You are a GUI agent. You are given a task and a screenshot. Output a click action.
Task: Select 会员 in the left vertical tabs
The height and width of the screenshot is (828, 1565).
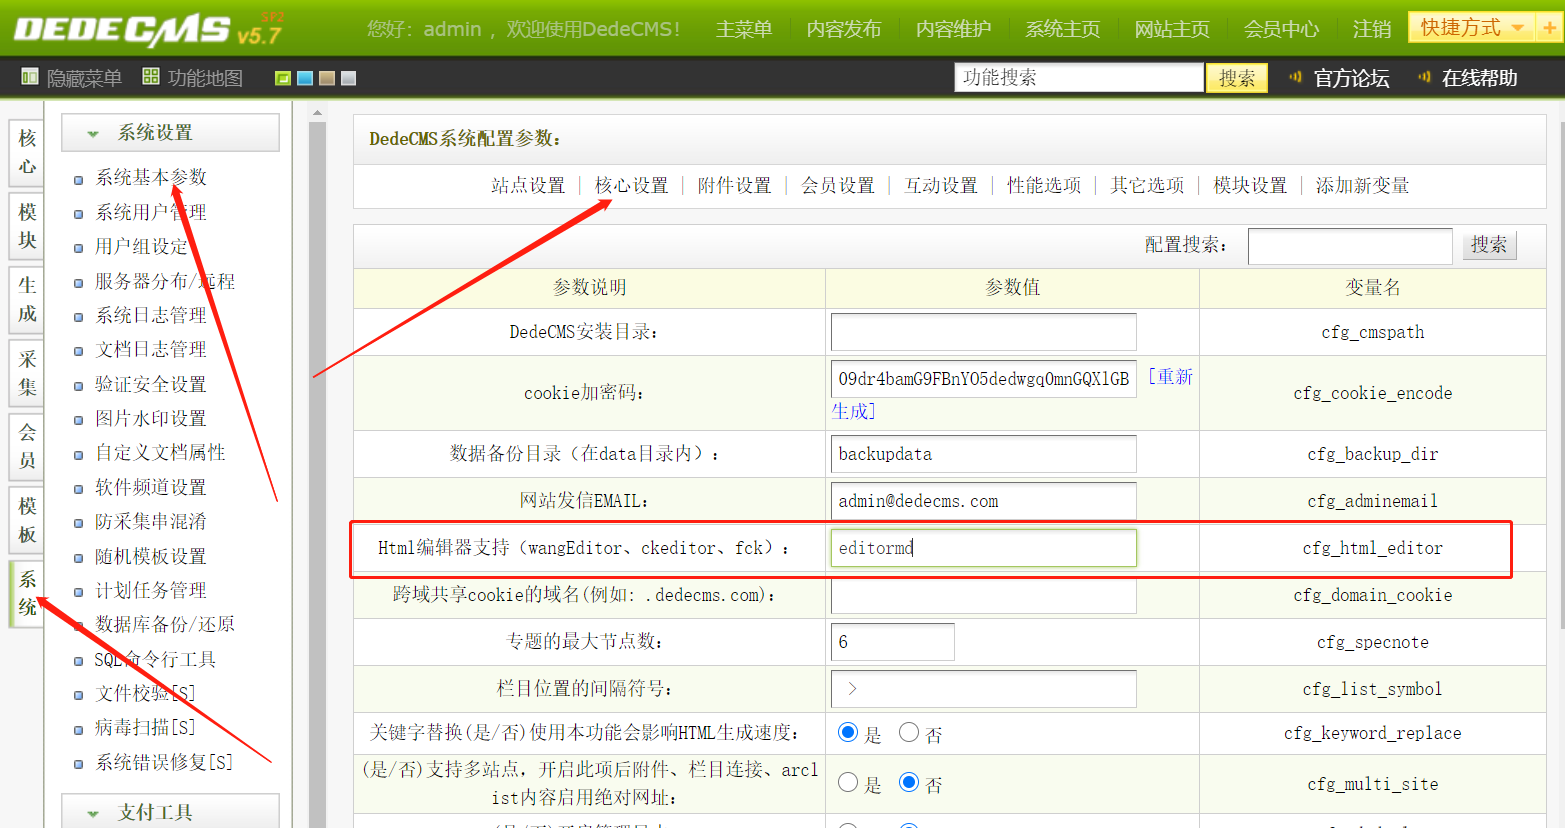[x=27, y=446]
